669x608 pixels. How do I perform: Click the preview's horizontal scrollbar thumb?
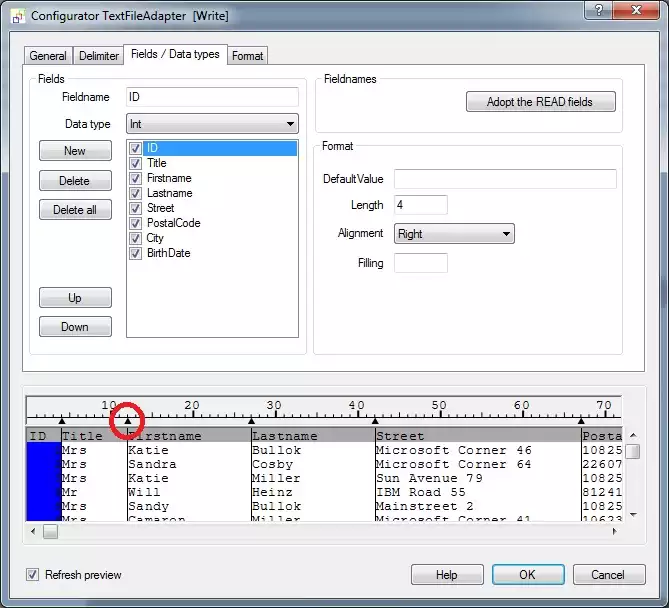(50, 531)
